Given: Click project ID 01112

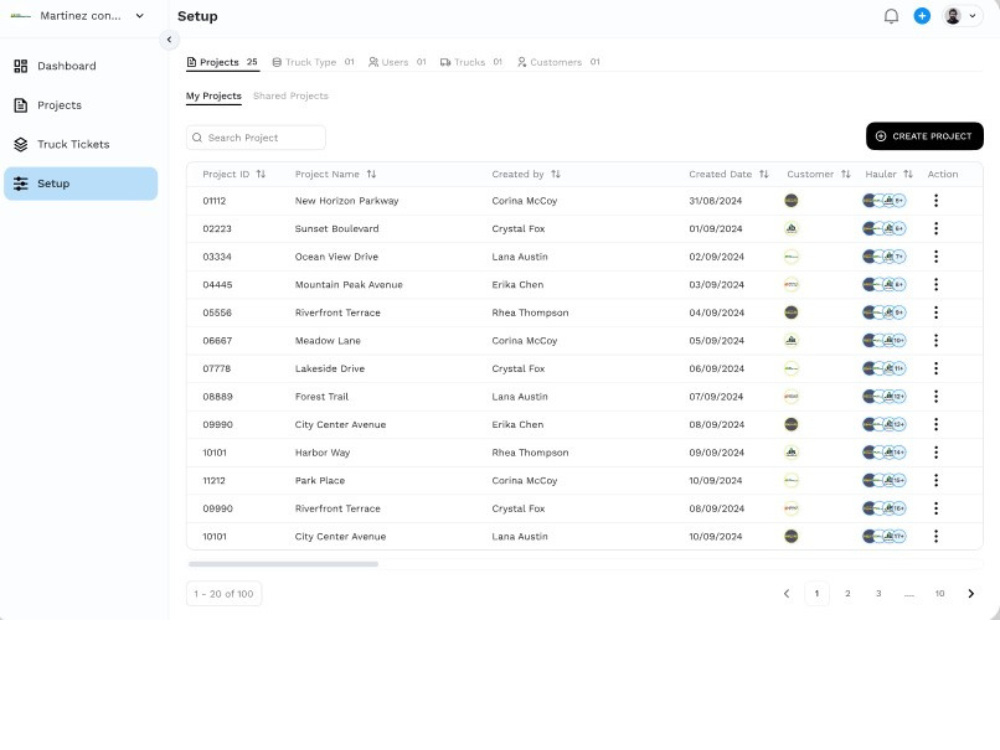Looking at the screenshot, I should coord(214,201).
